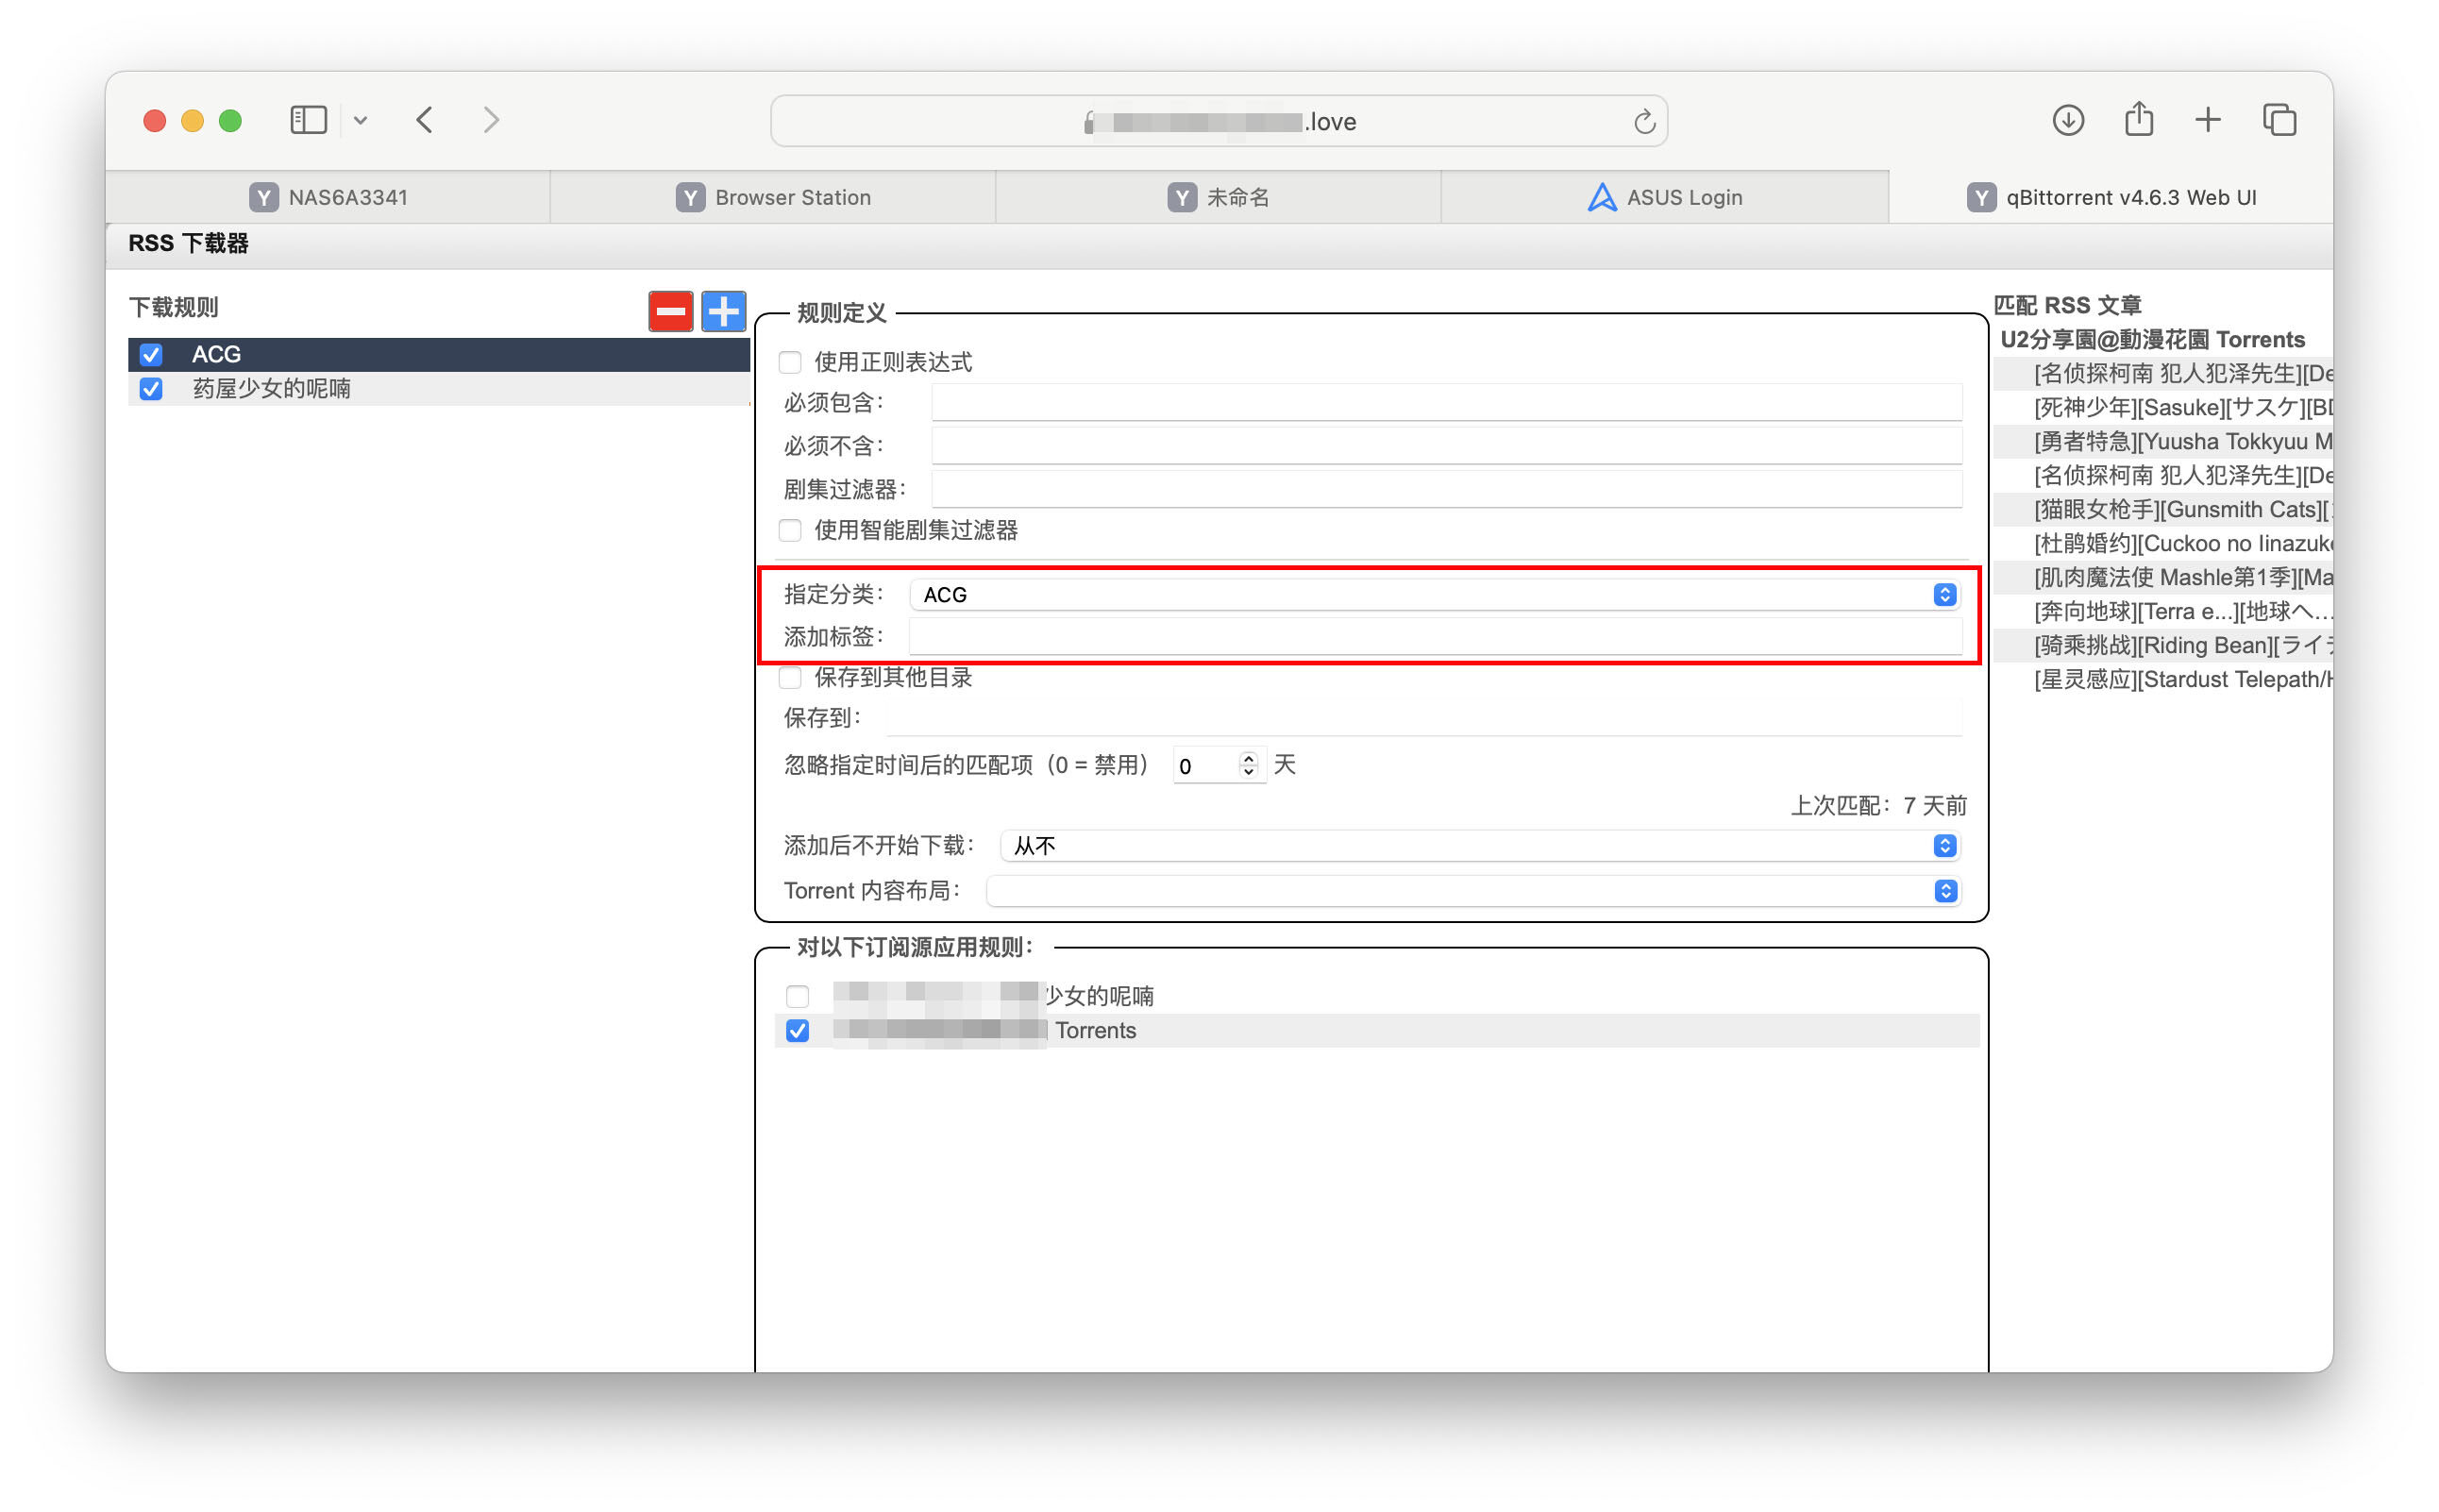Open a new tab with the plus icon
The image size is (2439, 1512).
[x=2208, y=120]
